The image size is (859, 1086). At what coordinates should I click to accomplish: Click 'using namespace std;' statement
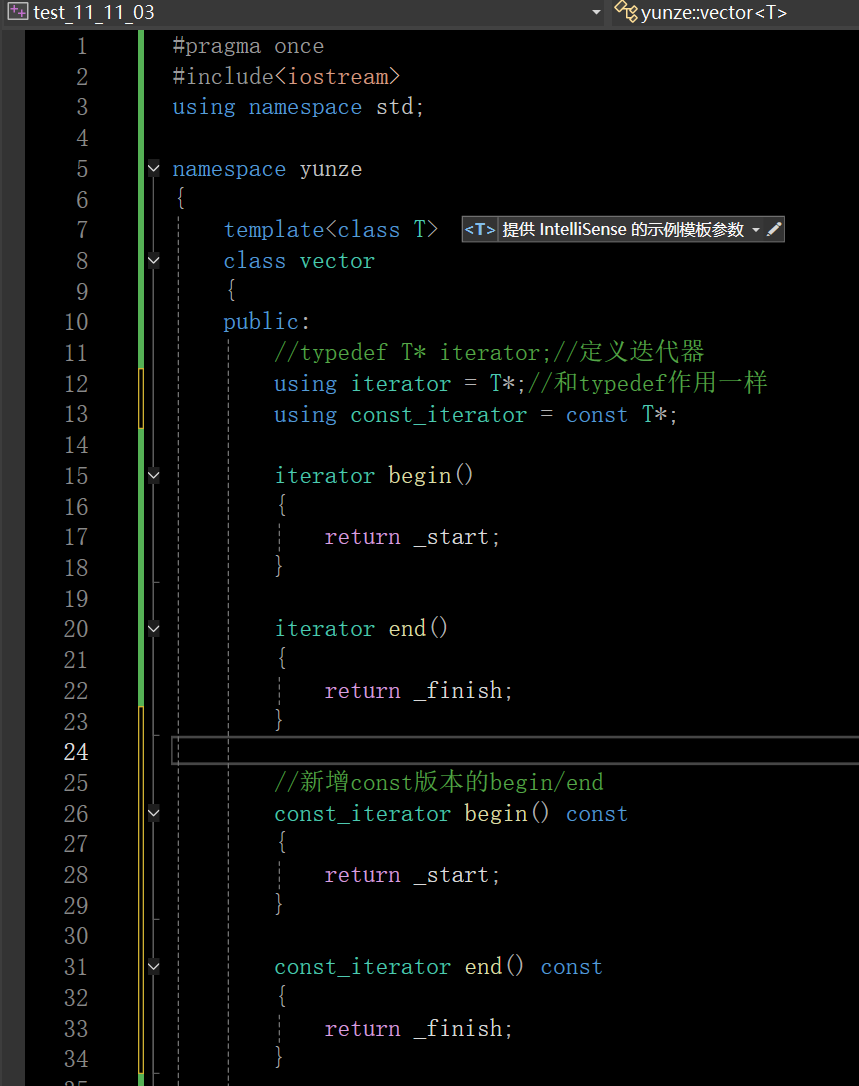pyautogui.click(x=298, y=107)
